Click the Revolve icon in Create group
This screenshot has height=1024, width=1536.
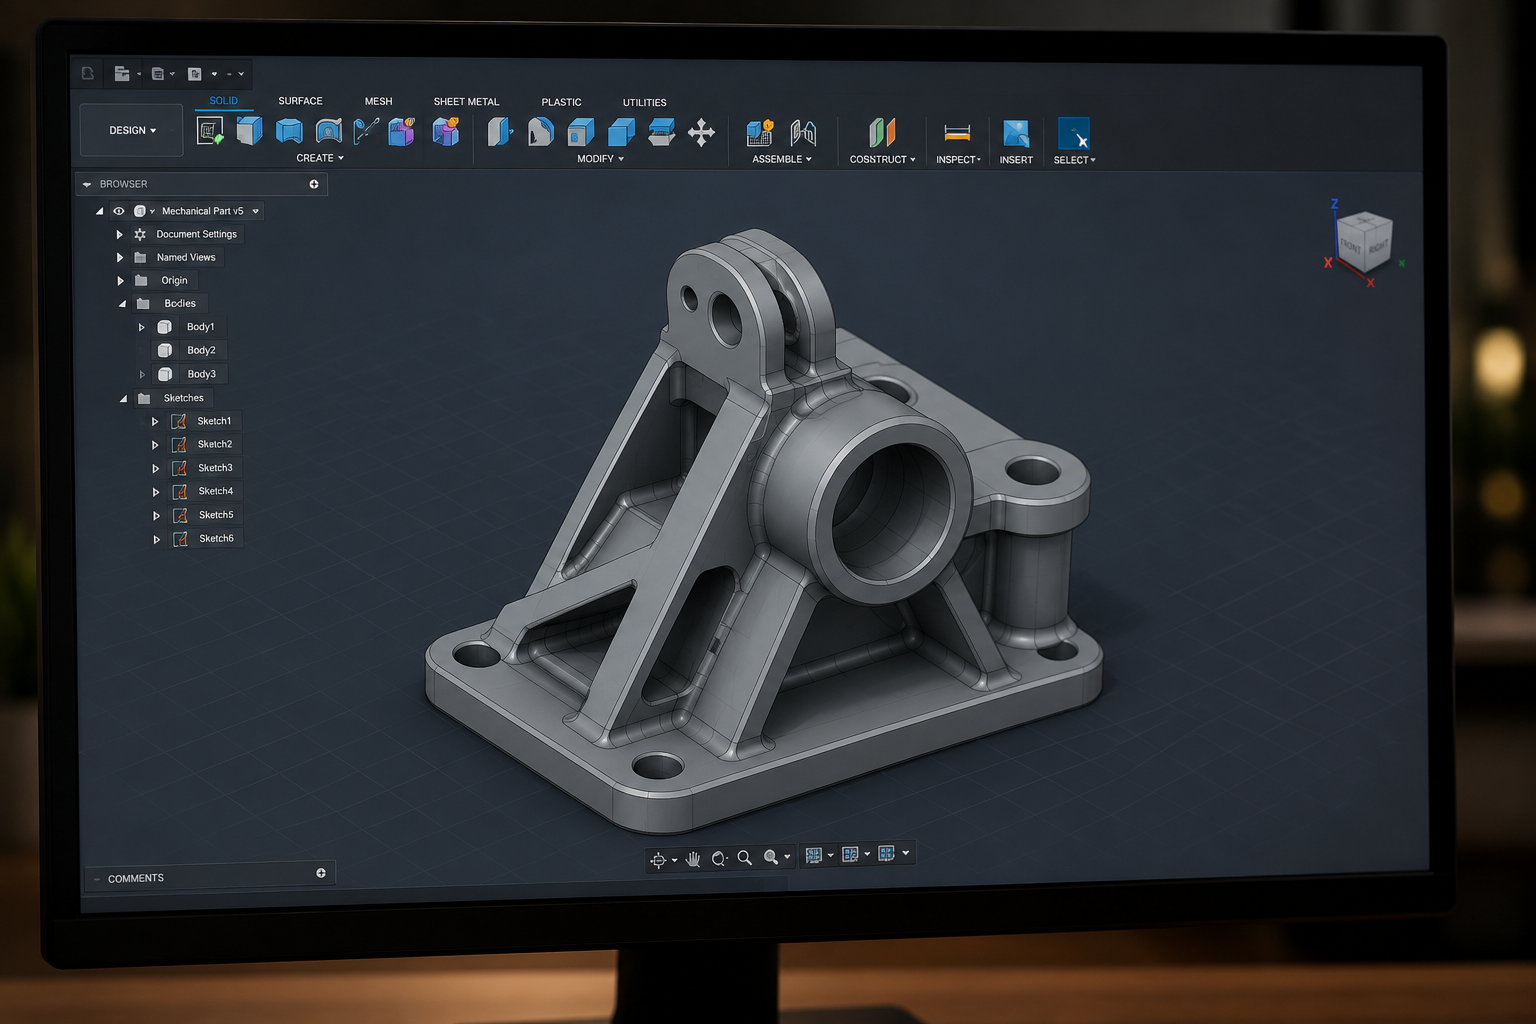[x=289, y=131]
